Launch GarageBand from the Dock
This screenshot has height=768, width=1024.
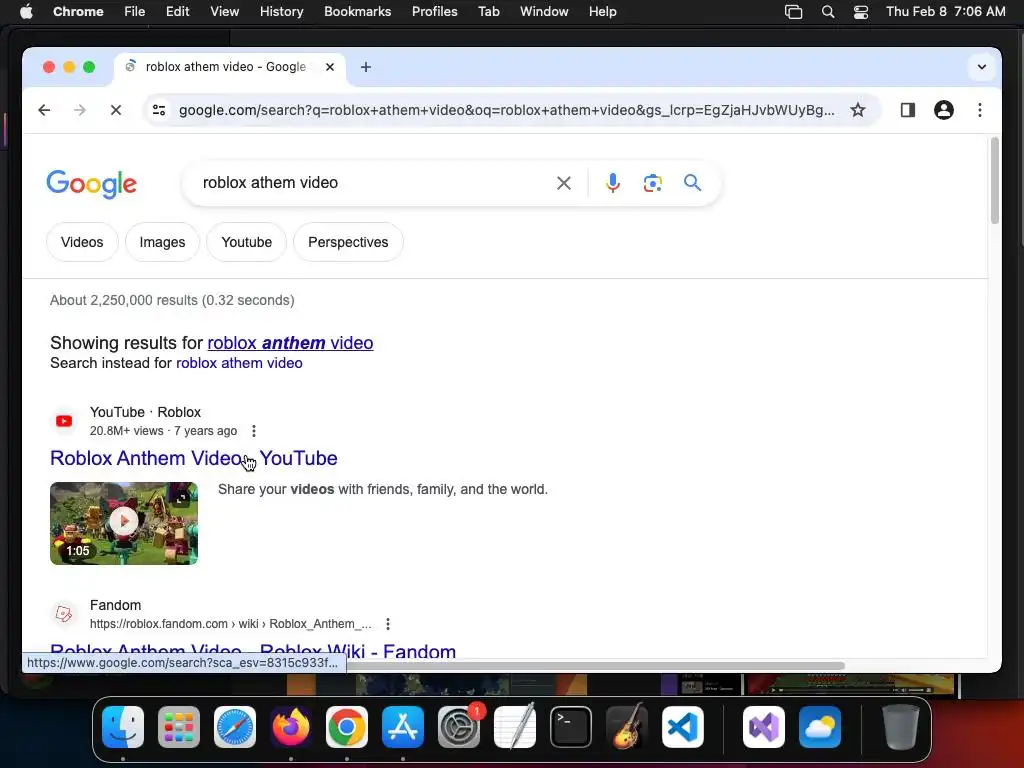click(x=627, y=727)
